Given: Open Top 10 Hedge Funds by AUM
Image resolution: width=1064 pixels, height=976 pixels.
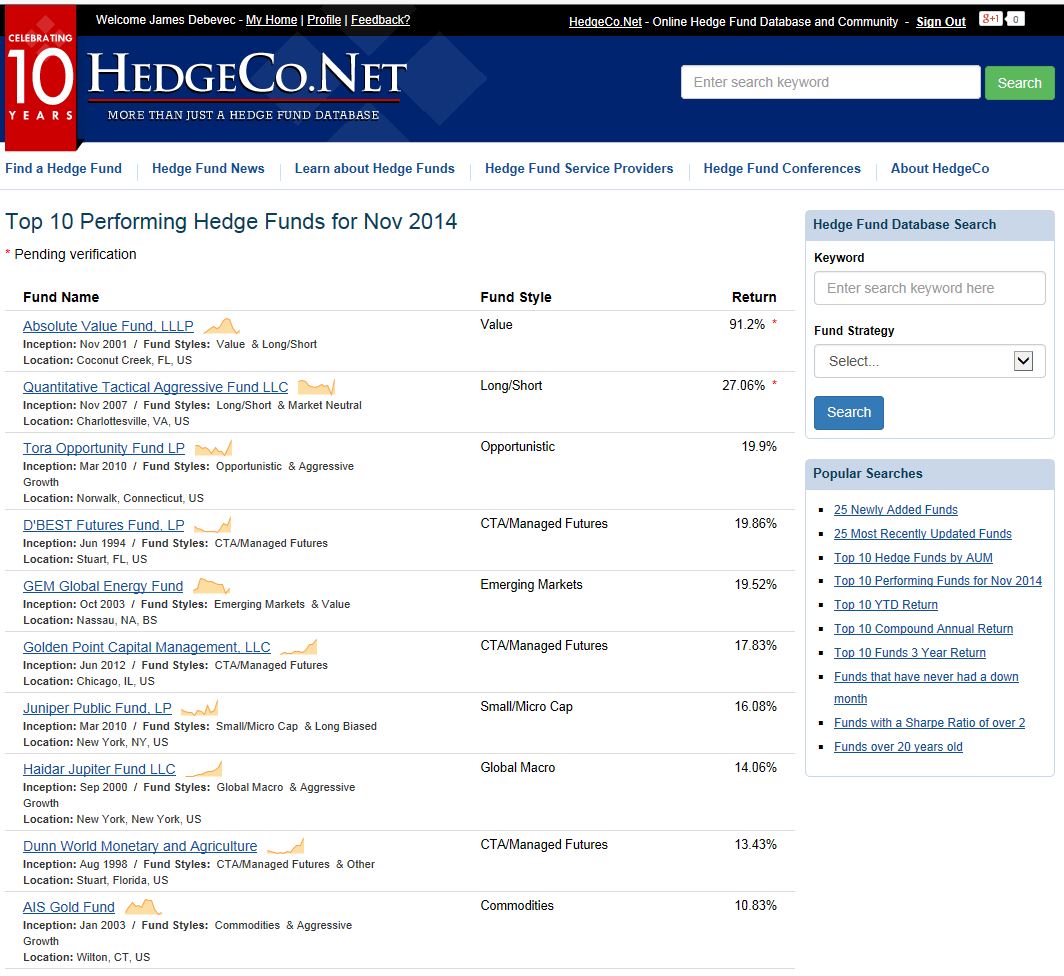Looking at the screenshot, I should click(913, 557).
